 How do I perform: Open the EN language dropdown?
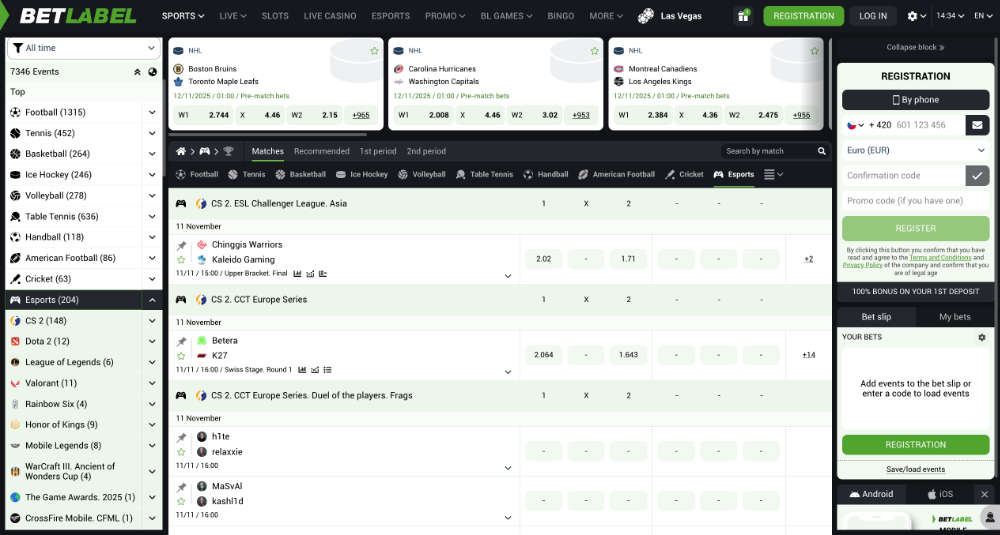(983, 16)
